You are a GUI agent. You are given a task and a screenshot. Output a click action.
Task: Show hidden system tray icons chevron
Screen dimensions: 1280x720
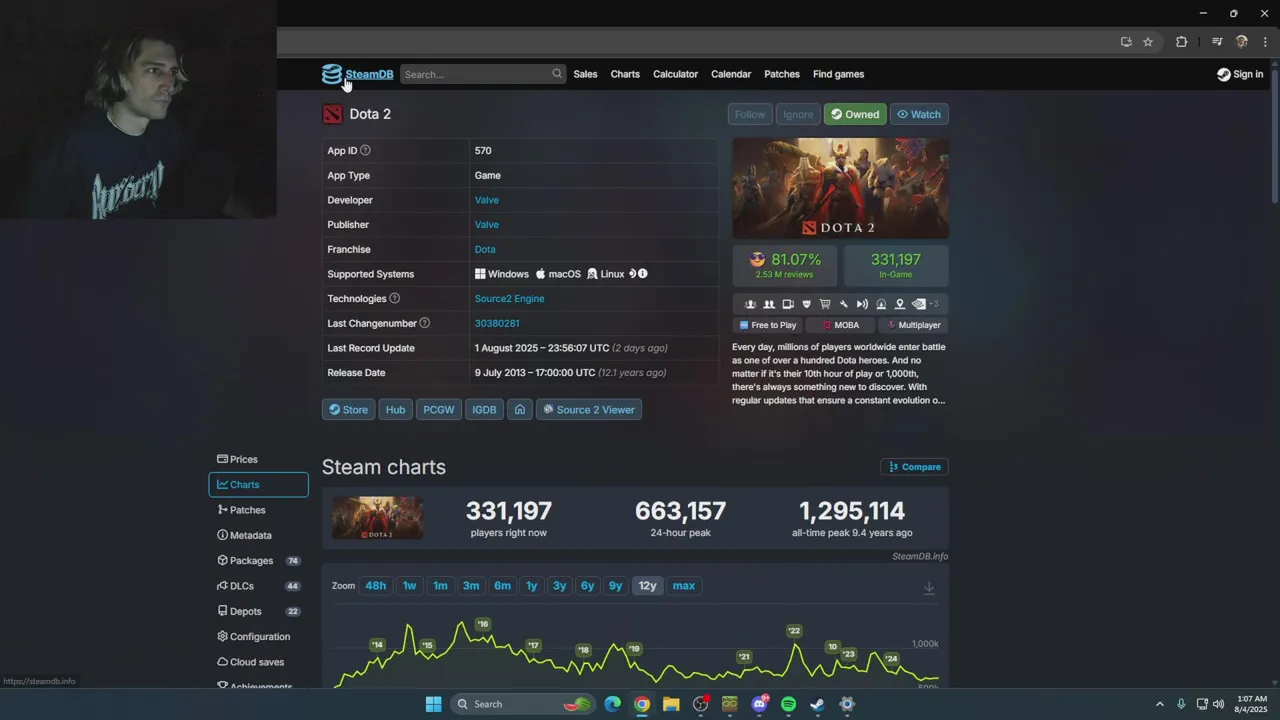(1160, 704)
